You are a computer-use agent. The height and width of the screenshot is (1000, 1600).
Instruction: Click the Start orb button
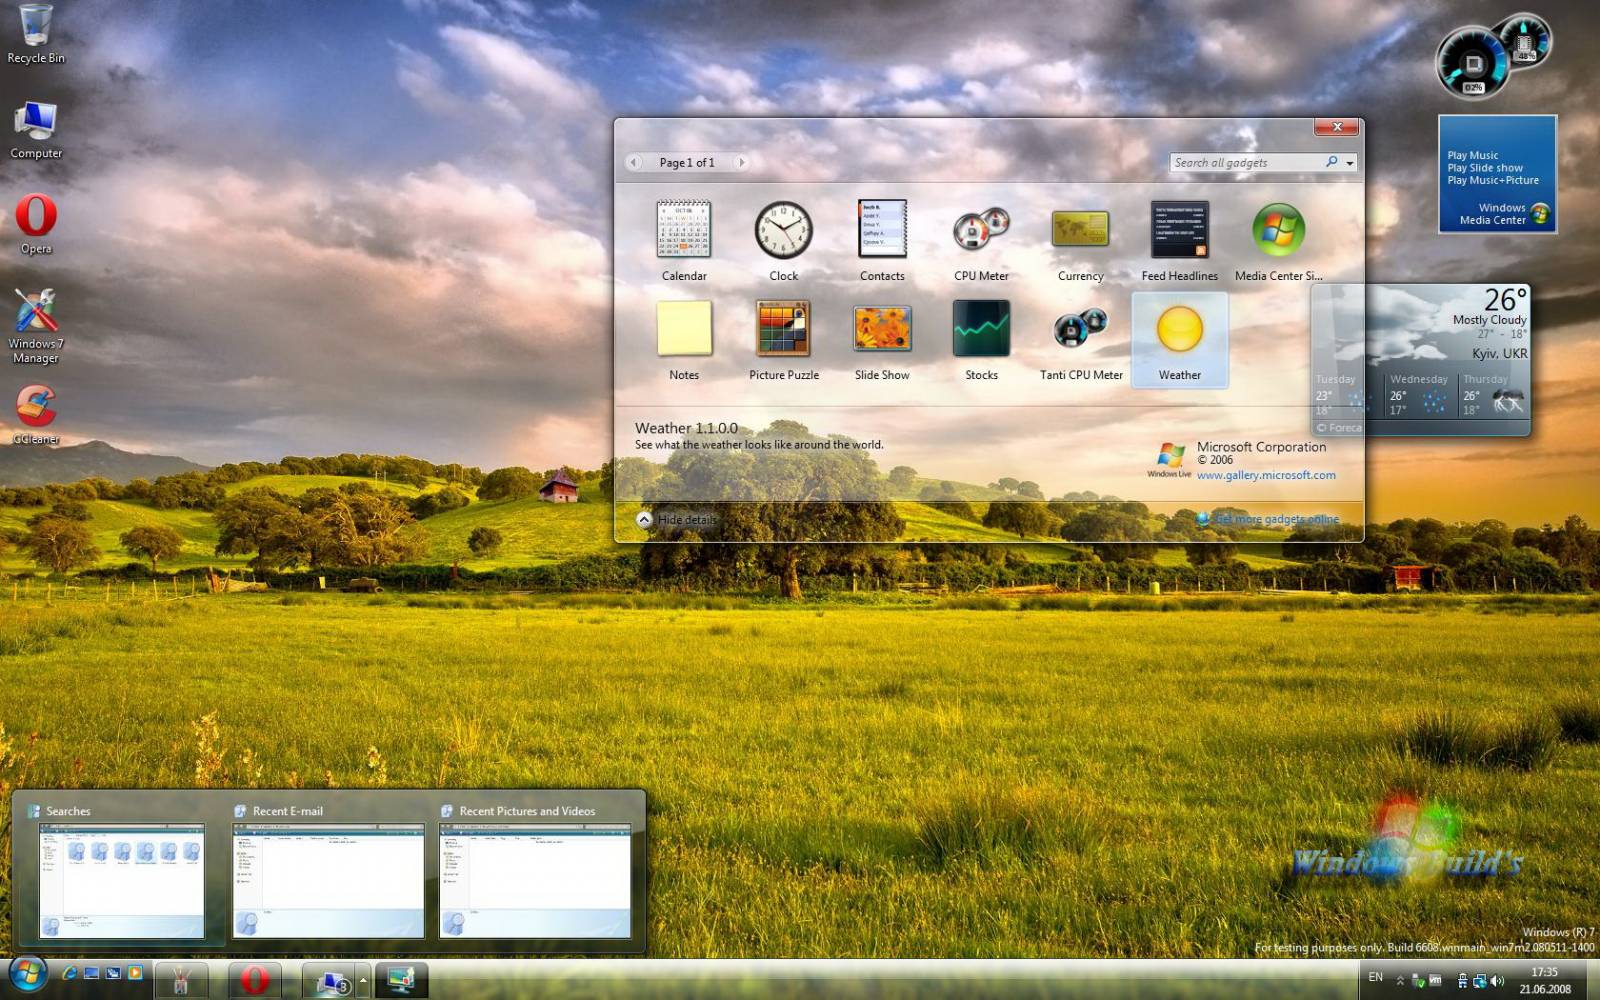pyautogui.click(x=28, y=973)
